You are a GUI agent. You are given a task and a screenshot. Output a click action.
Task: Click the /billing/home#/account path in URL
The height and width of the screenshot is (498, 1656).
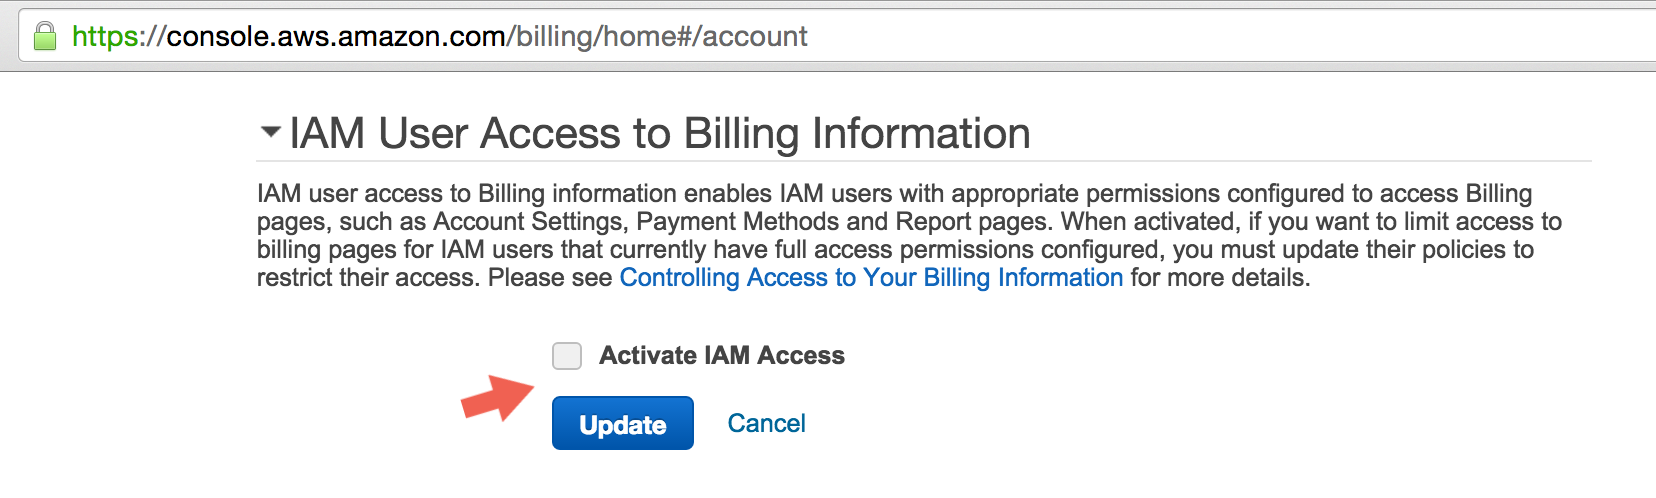coord(657,37)
